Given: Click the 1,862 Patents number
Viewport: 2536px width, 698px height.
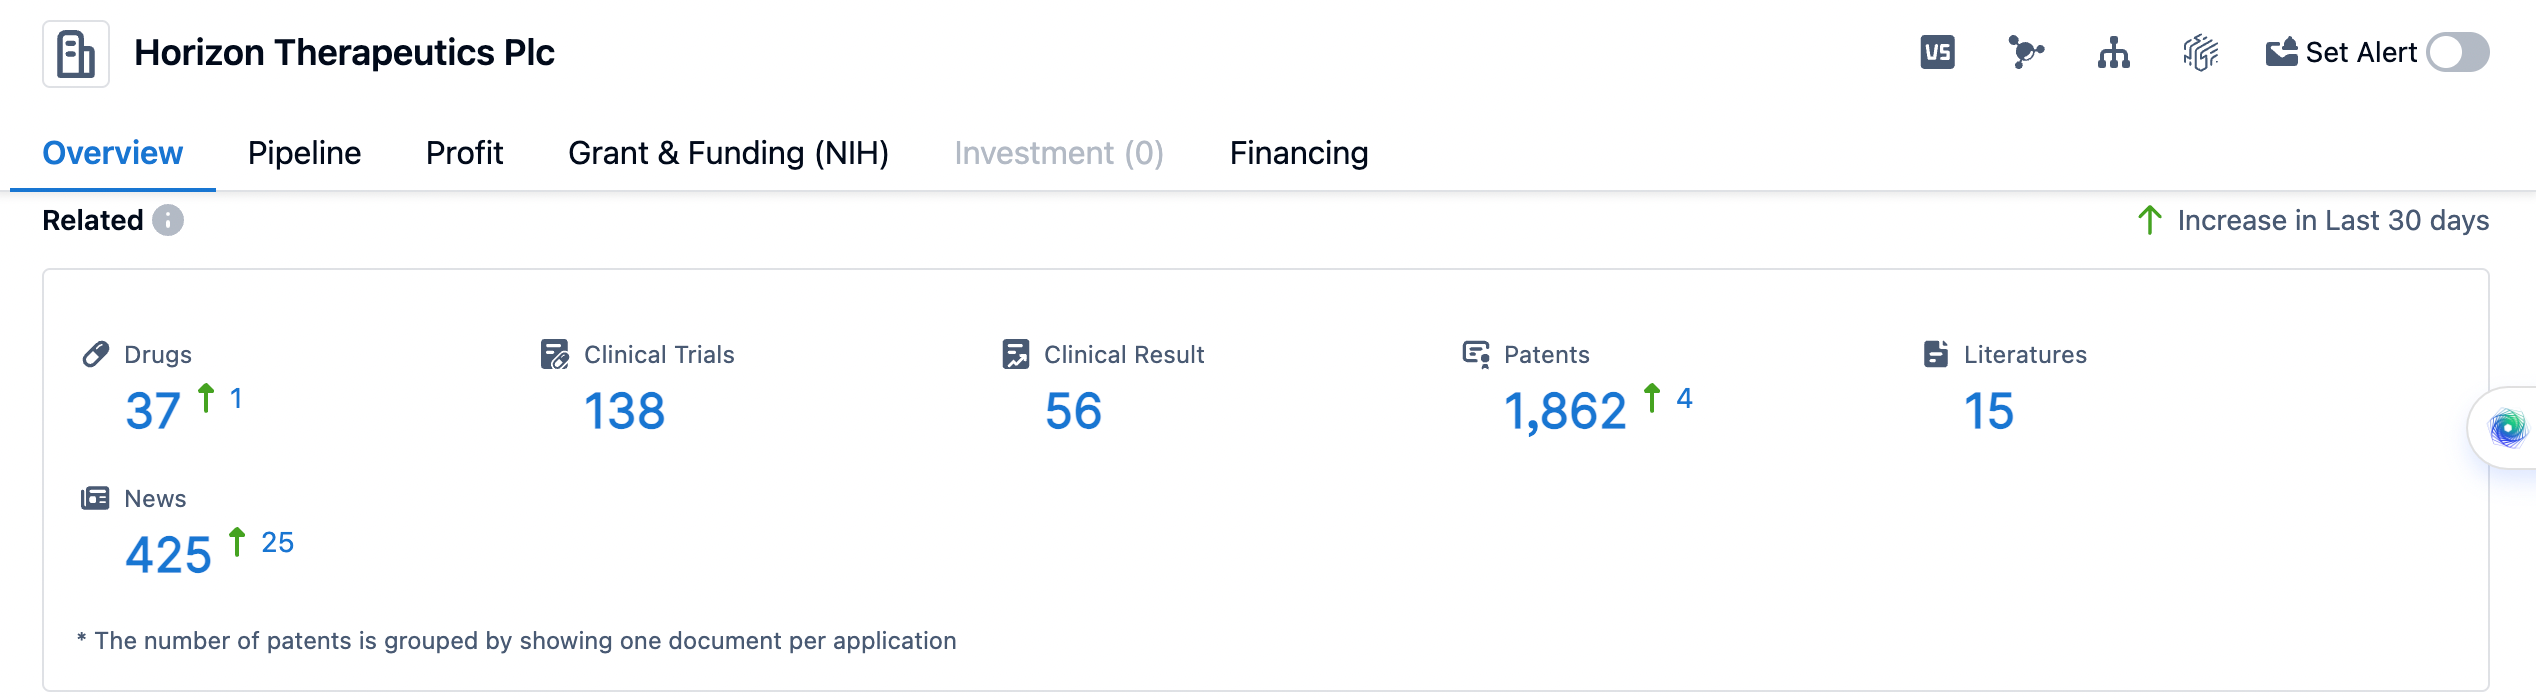Looking at the screenshot, I should pos(1565,411).
